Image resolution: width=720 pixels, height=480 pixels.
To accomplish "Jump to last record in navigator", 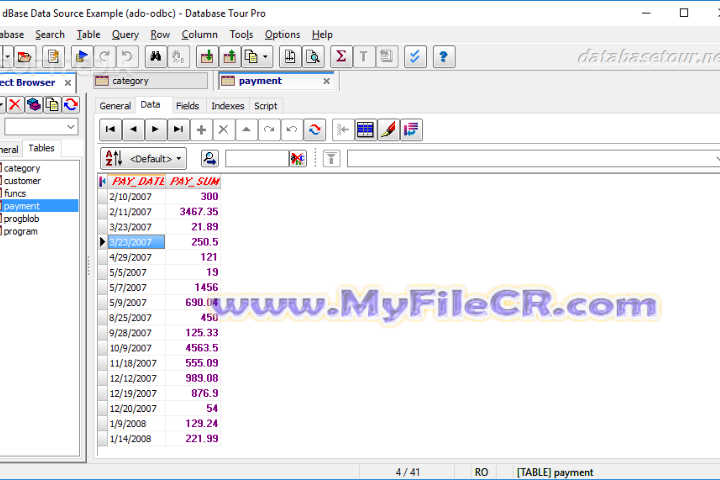I will coord(178,130).
